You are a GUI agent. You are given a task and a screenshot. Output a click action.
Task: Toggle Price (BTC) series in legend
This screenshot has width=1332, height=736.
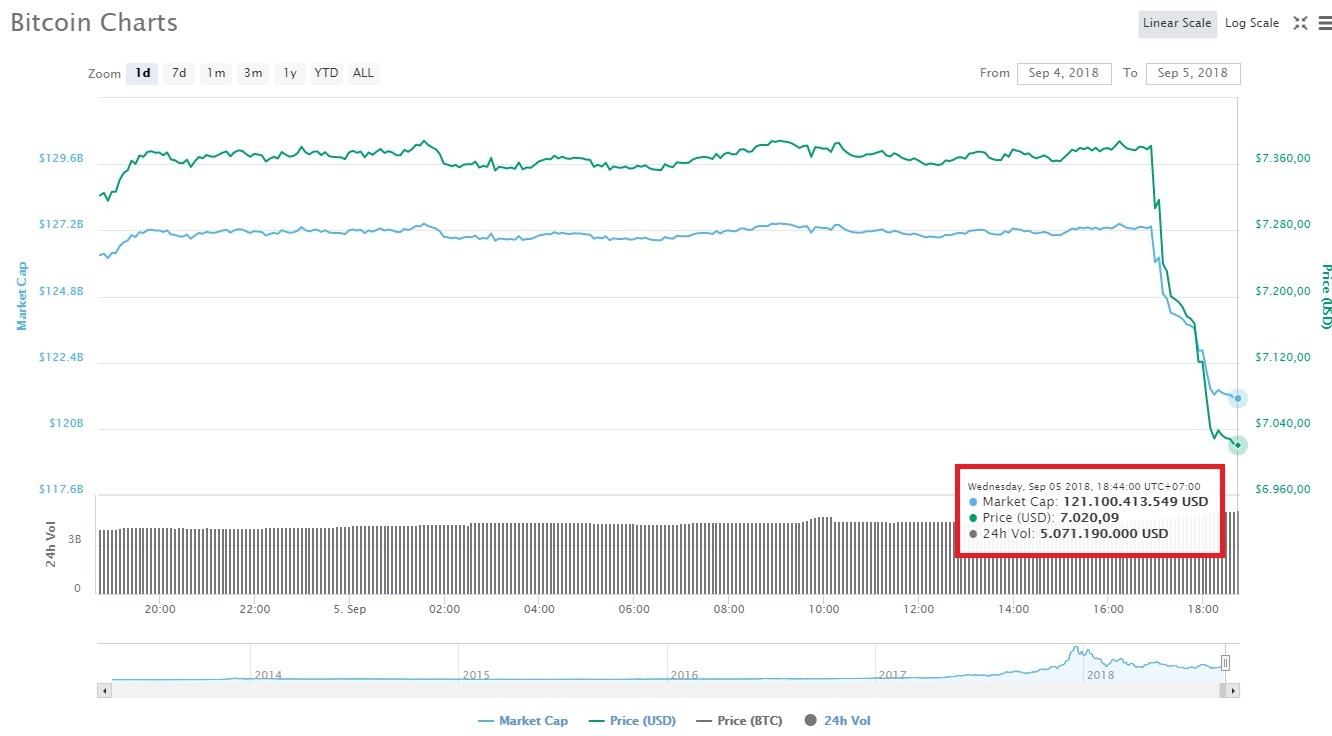point(740,720)
